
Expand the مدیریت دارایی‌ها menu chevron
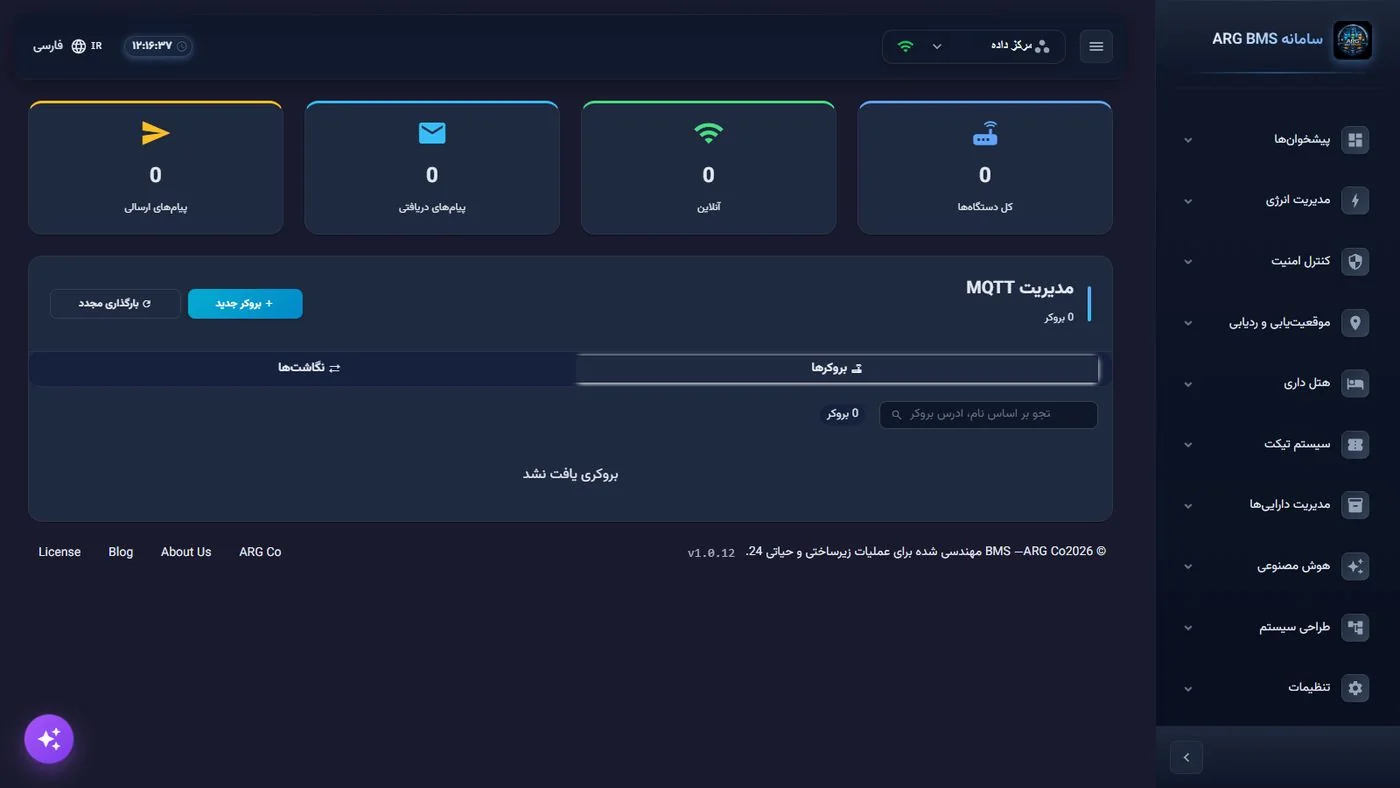[x=1188, y=506]
